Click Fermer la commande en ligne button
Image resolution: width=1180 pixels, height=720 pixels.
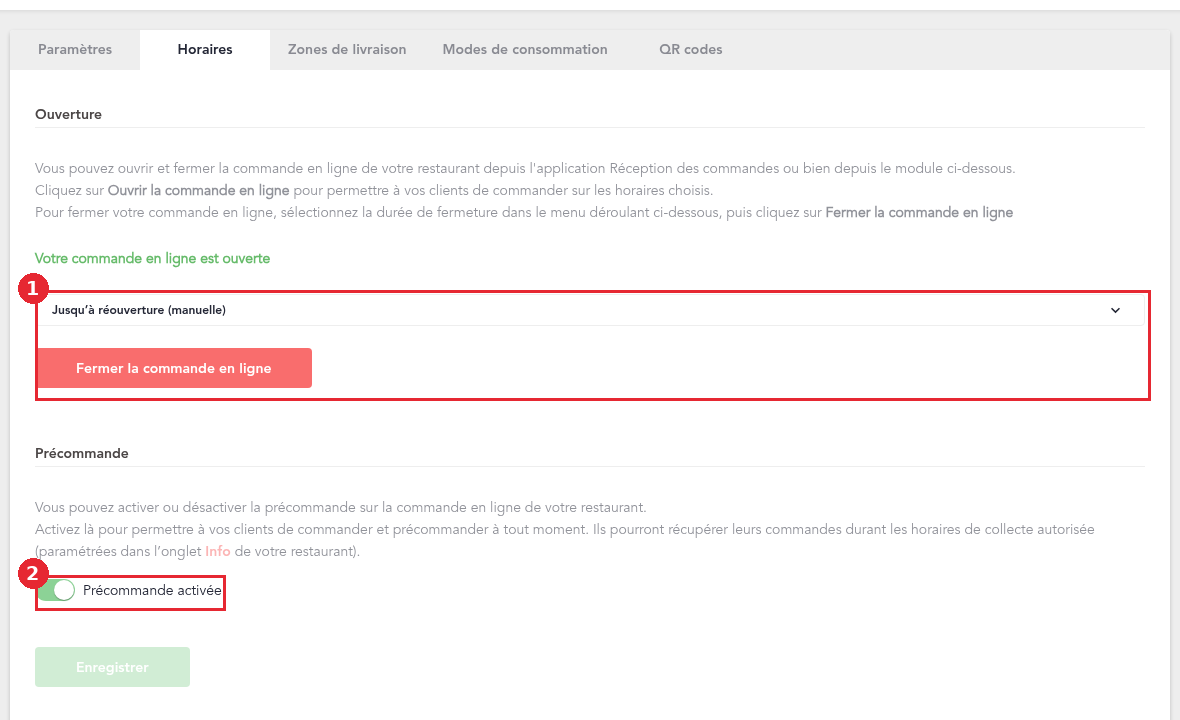[x=174, y=368]
